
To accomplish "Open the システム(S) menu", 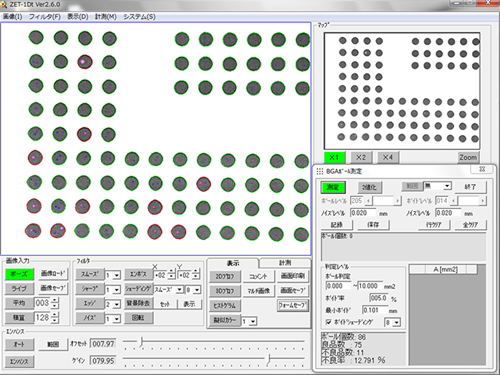I will pos(139,17).
